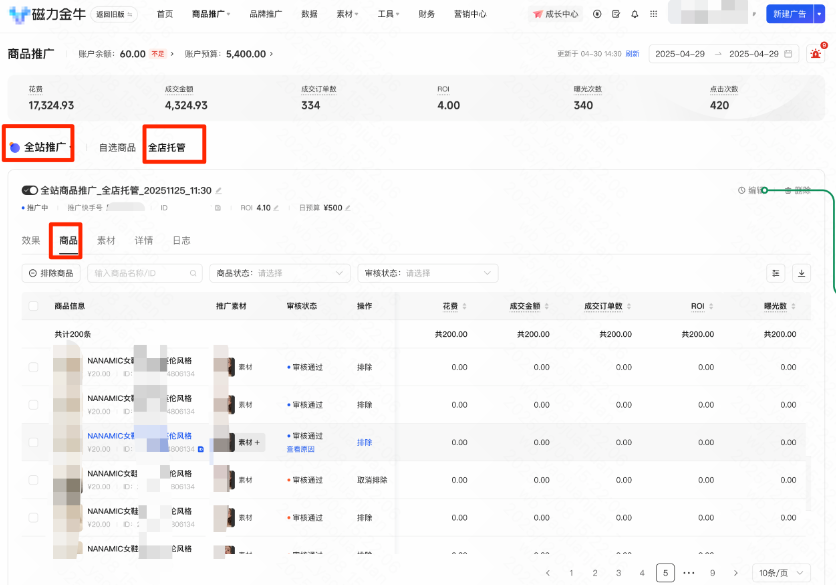Image resolution: width=836 pixels, height=585 pixels.
Task: Click the 刷新 link
Action: tap(632, 54)
